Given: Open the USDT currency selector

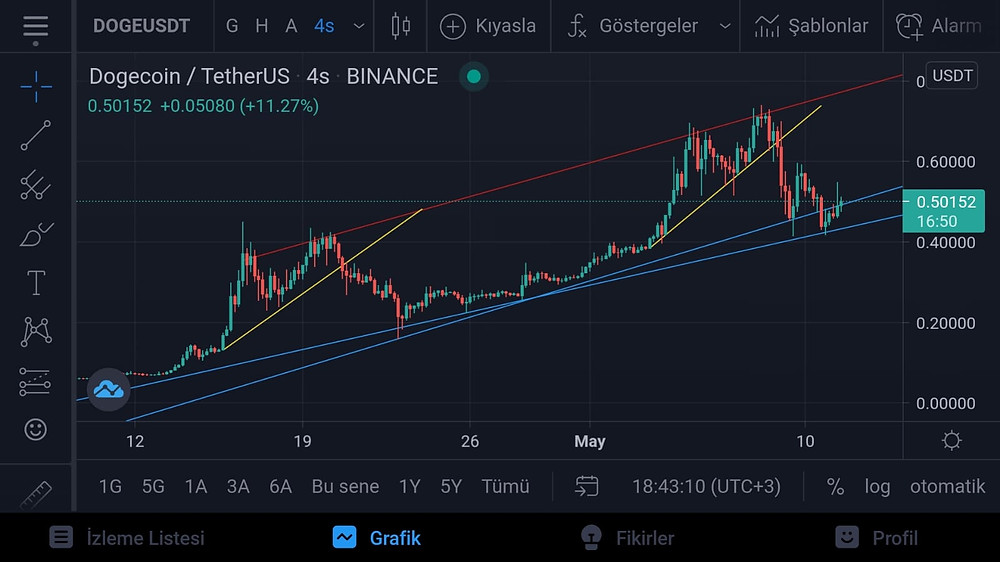Looking at the screenshot, I should coord(952,76).
